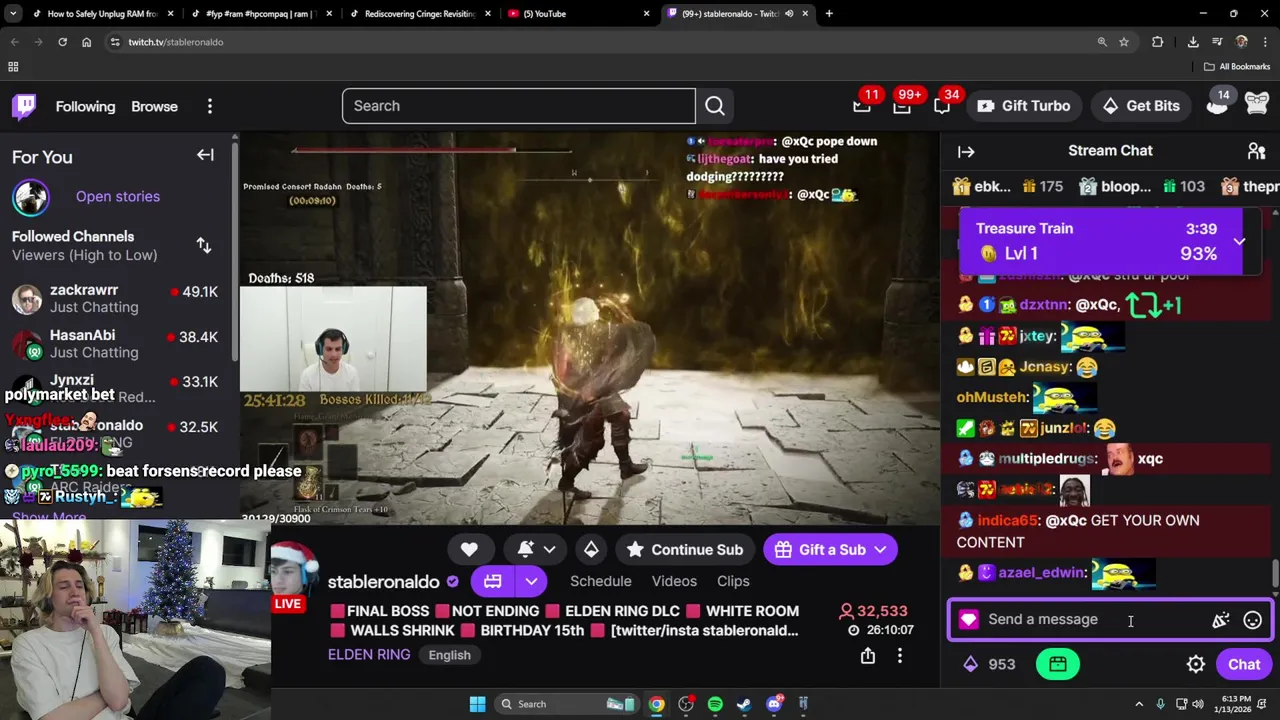The height and width of the screenshot is (720, 1280).
Task: Click the Twitch search input field
Action: point(519,106)
